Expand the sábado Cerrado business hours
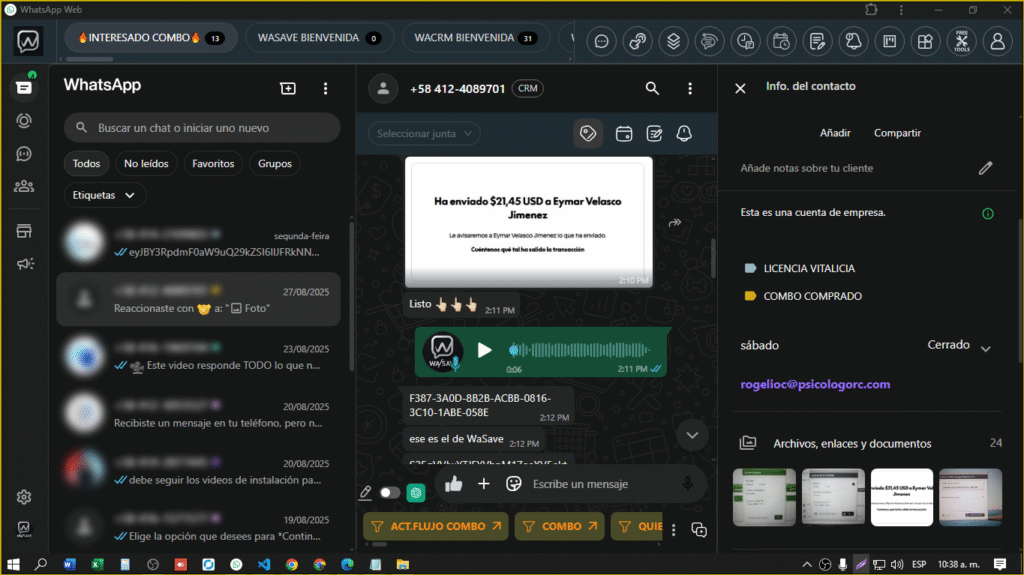The image size is (1024, 575). [x=985, y=348]
